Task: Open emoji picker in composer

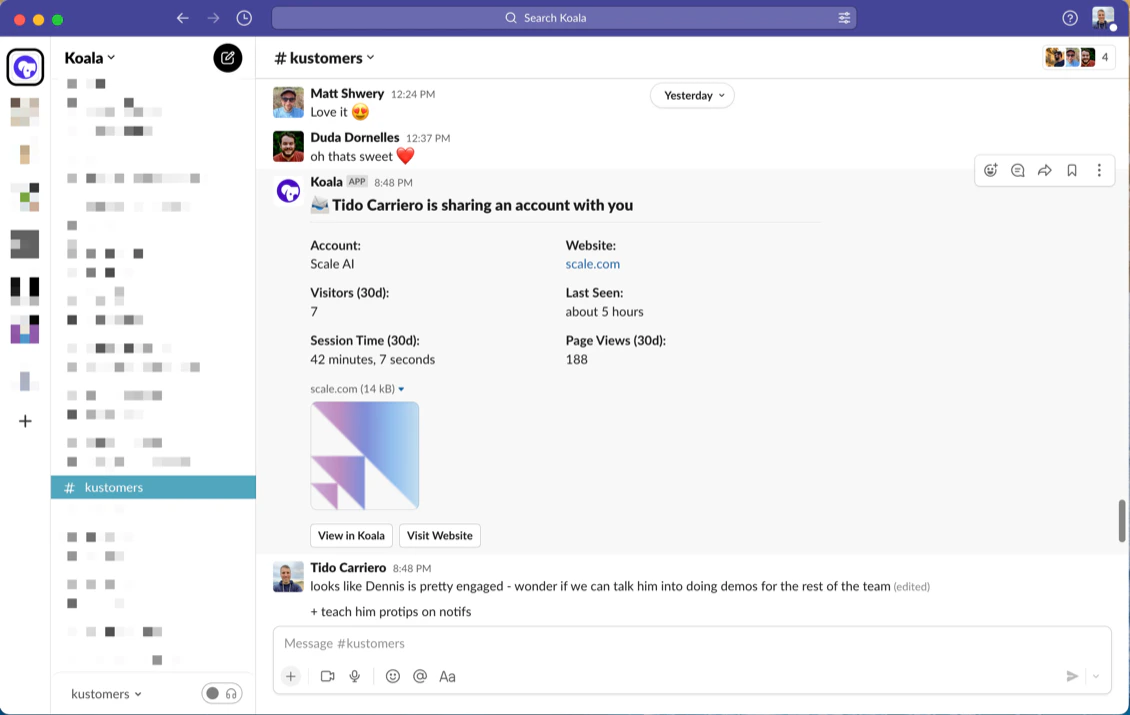Action: point(393,676)
